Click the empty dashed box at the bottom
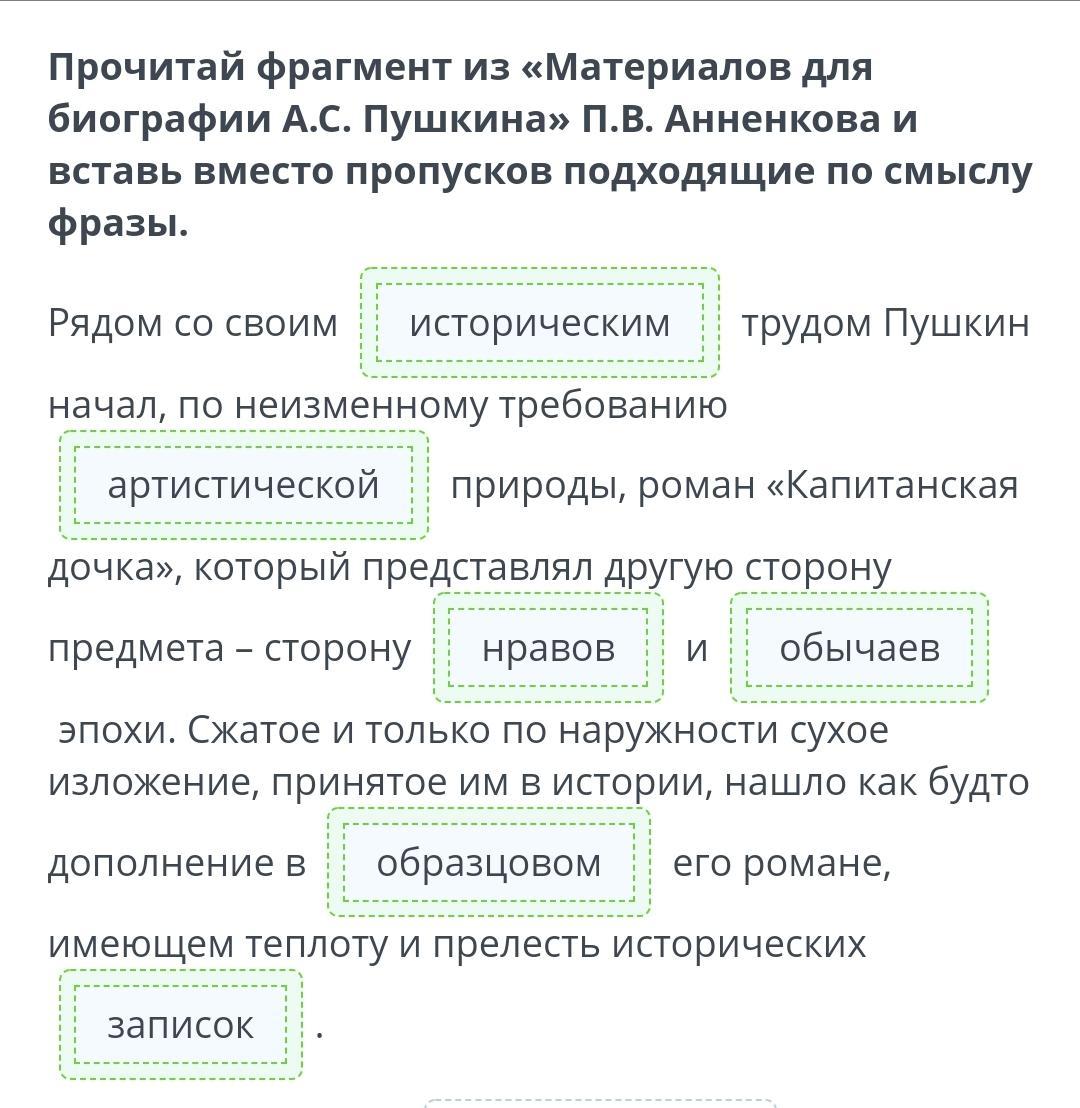Screen dimensions: 1080x1108 (x=601, y=1103)
